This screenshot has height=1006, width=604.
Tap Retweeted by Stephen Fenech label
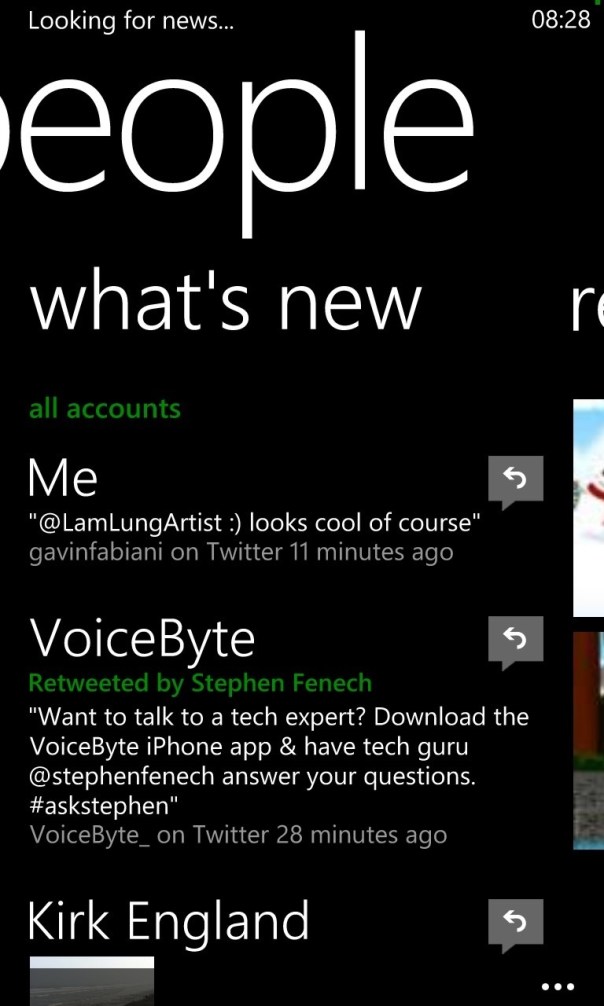[x=200, y=683]
